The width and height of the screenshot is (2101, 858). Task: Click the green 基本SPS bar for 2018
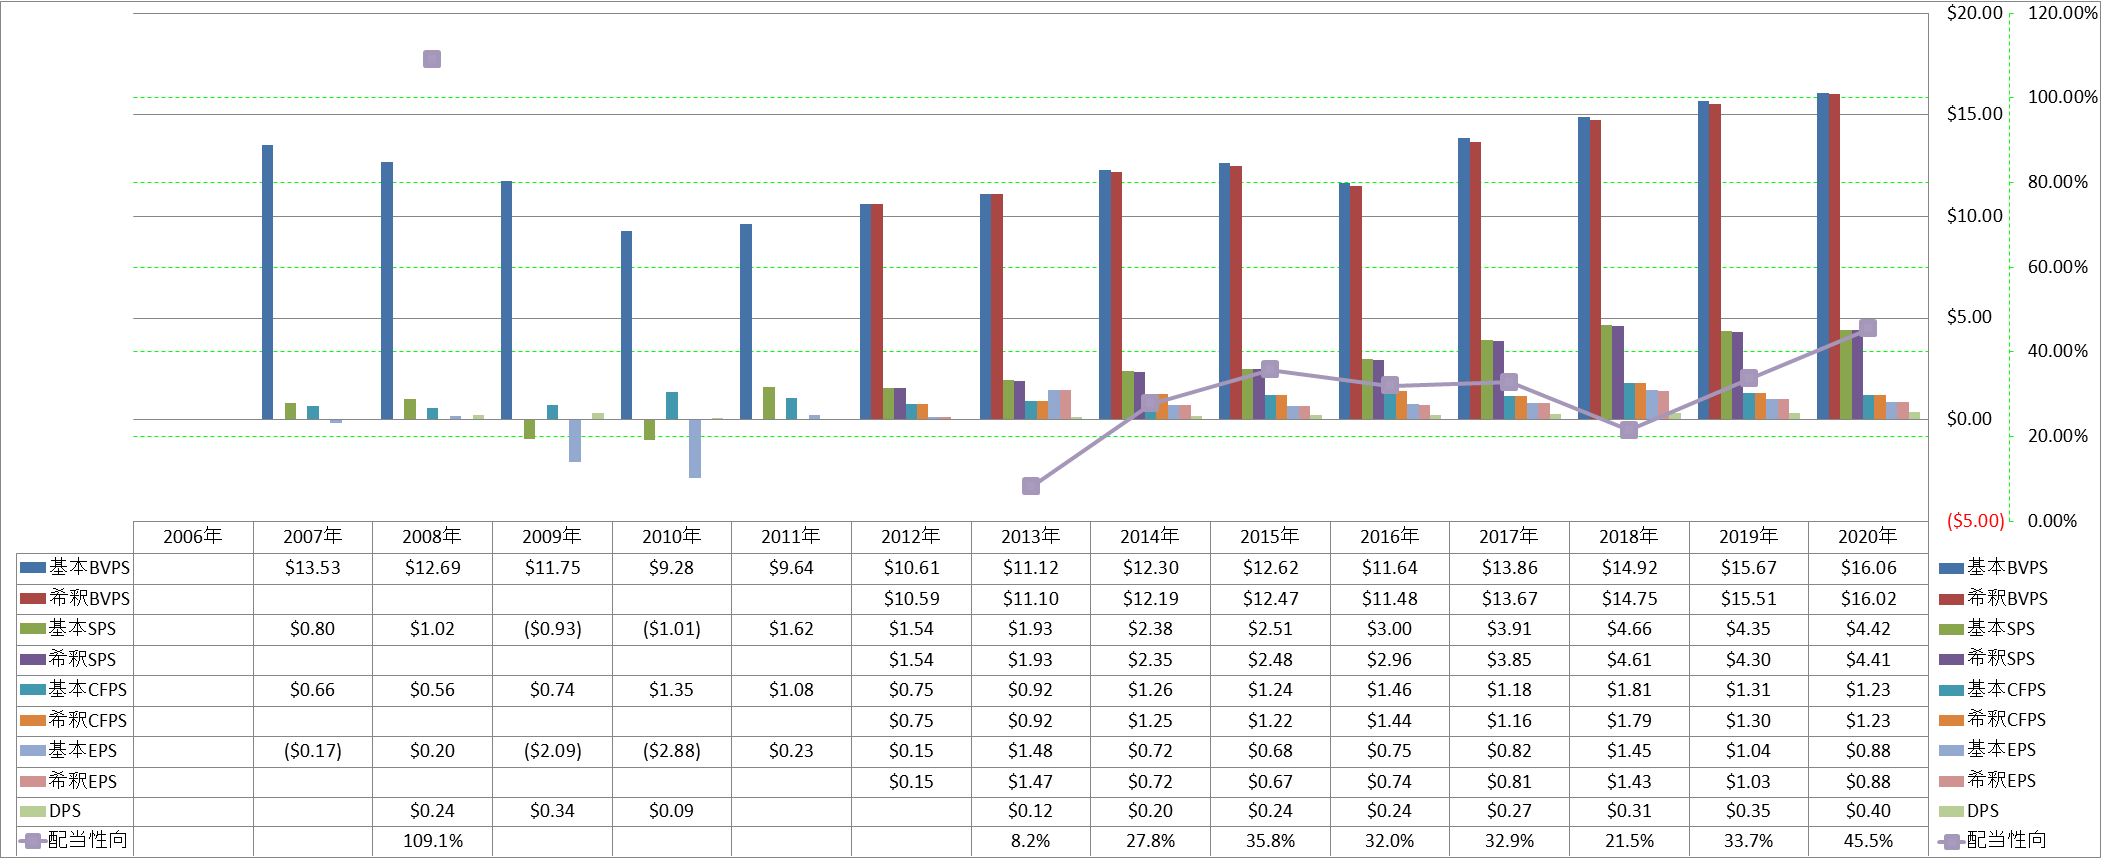(x=1606, y=372)
